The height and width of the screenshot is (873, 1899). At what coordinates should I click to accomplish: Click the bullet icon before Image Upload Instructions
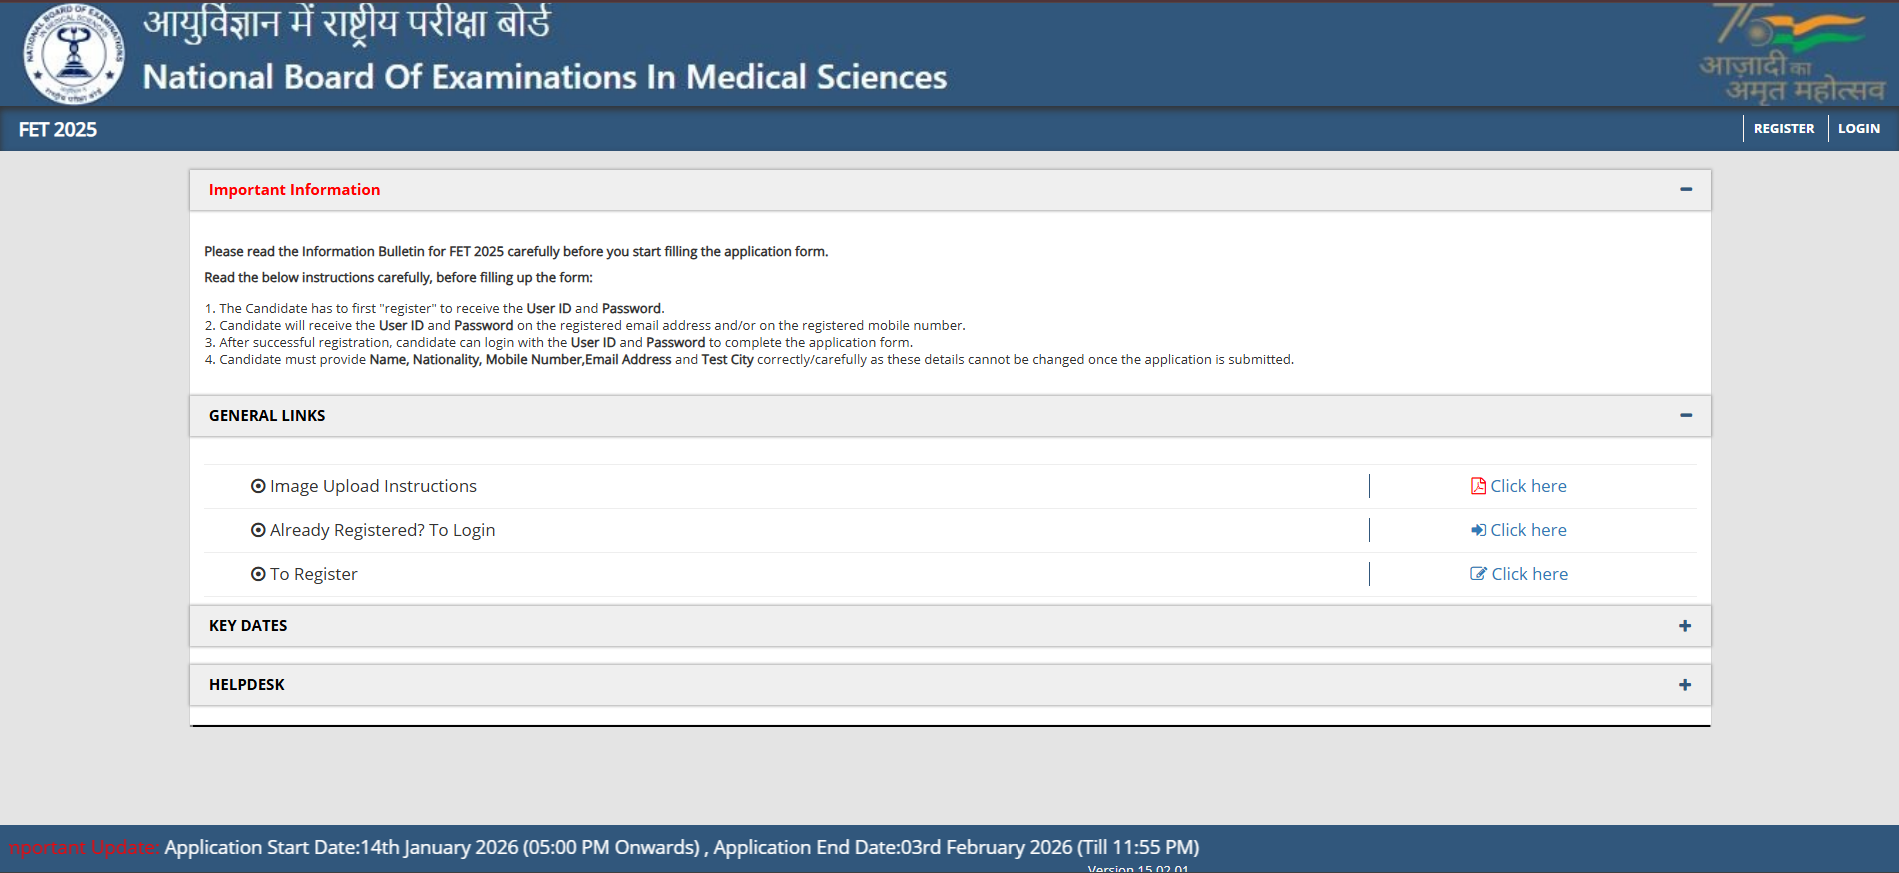click(x=258, y=486)
